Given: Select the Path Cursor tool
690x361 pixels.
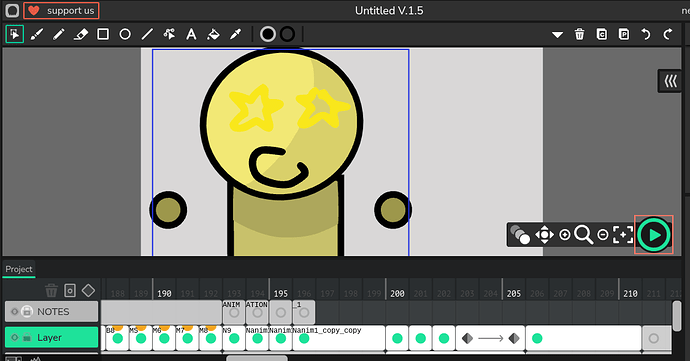Looking at the screenshot, I should coord(169,34).
